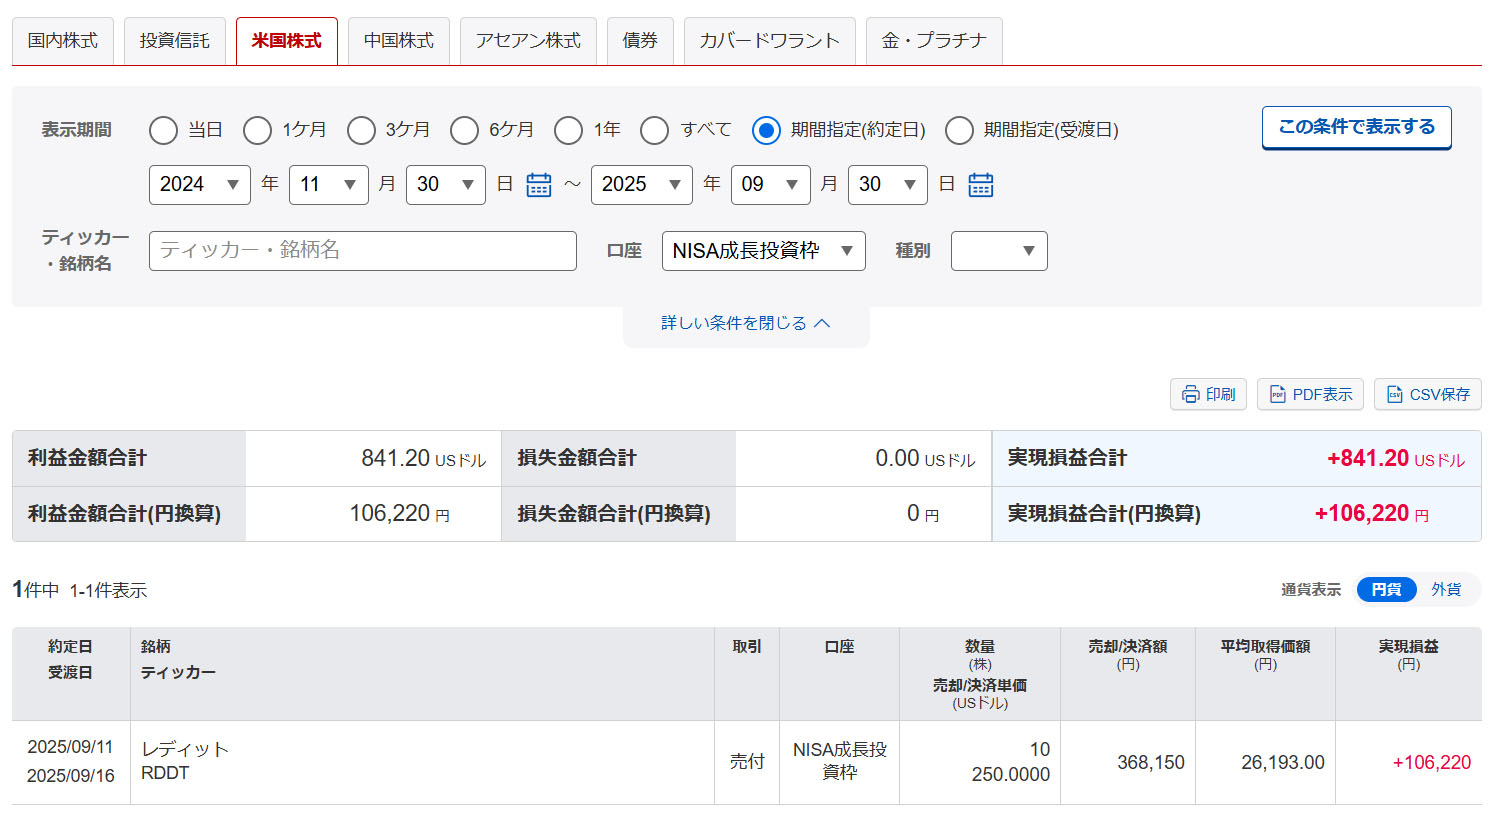Open the 金・プラチナ tab

click(x=933, y=41)
